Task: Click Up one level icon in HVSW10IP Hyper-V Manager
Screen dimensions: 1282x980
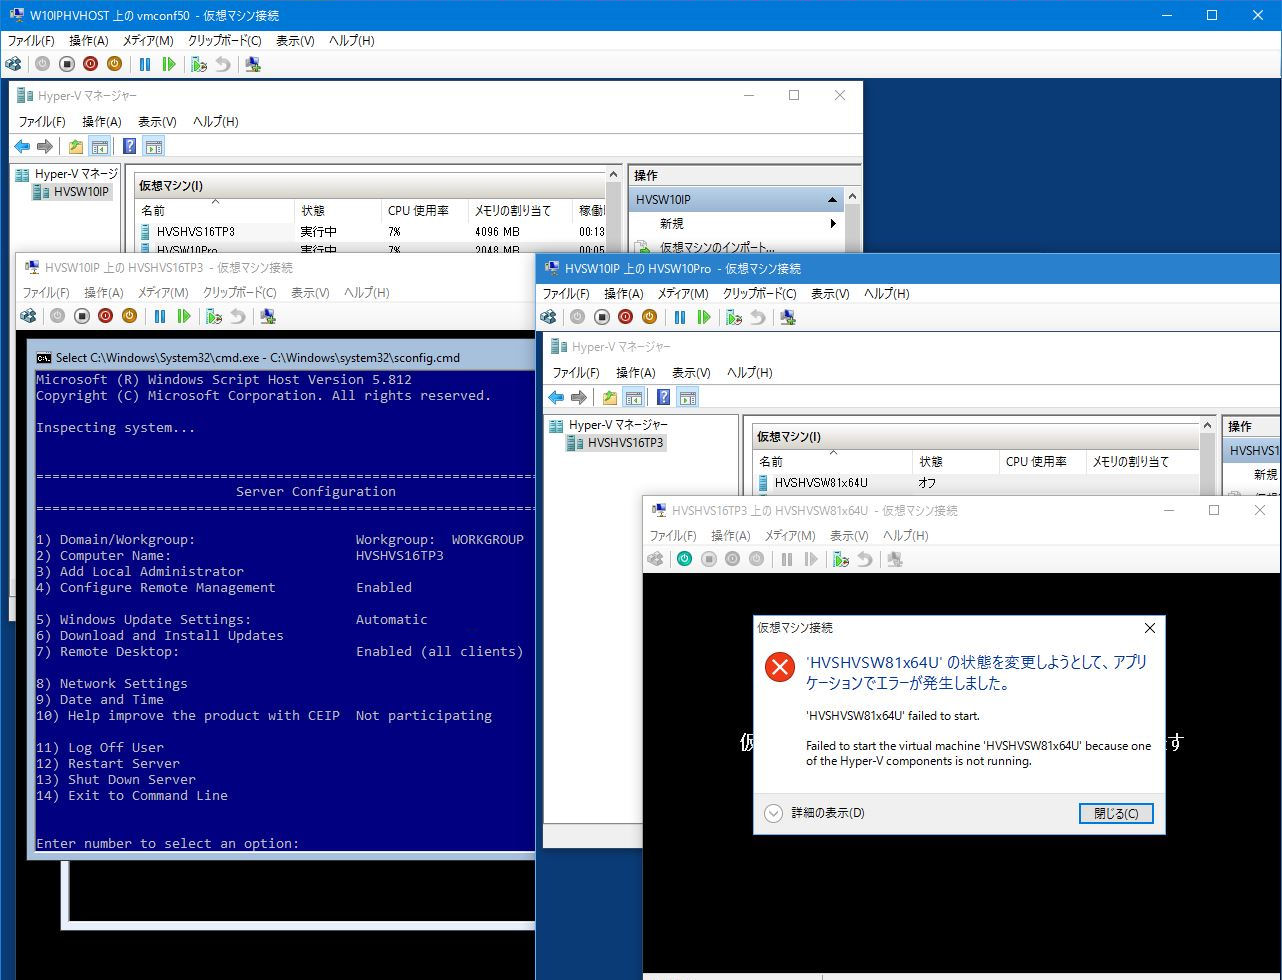Action: tap(76, 146)
